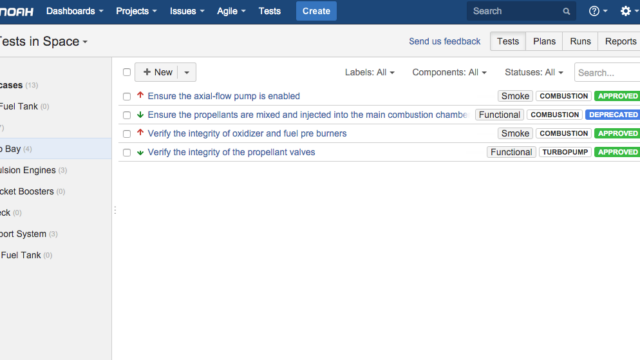Click COMBUSTION tag on propellants mixed row
The width and height of the screenshot is (640, 360).
555,115
